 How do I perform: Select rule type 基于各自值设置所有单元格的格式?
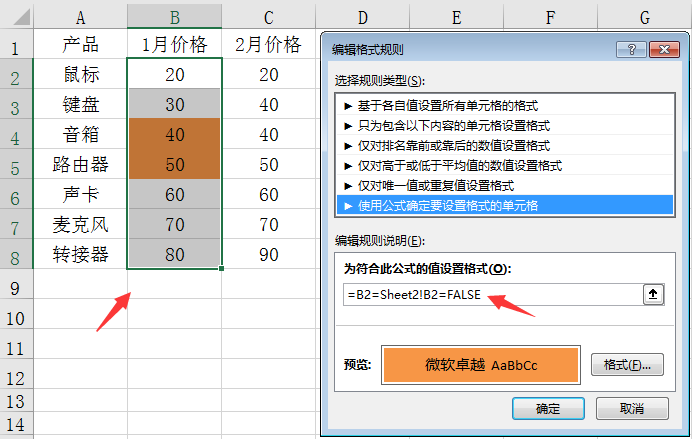pyautogui.click(x=505, y=105)
